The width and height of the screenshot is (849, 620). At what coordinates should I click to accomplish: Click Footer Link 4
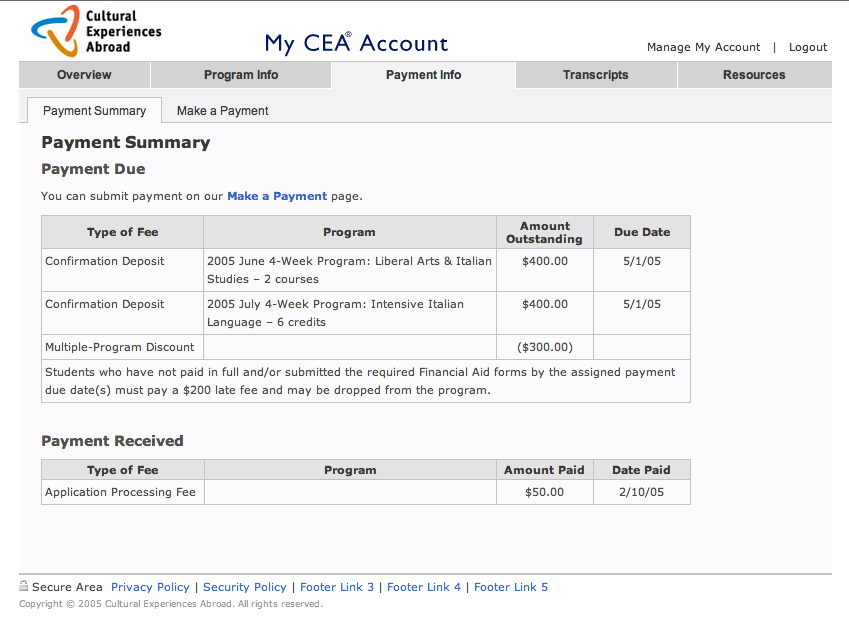(424, 587)
